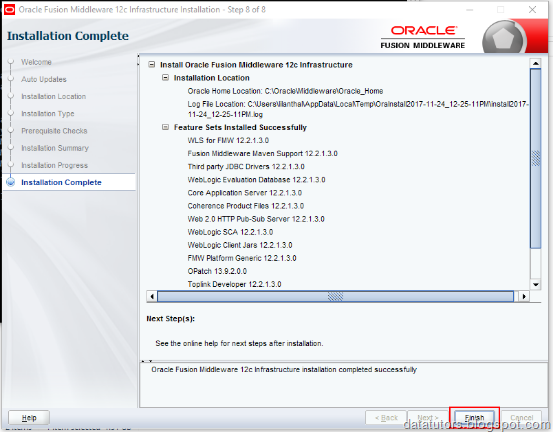This screenshot has width=554, height=433.
Task: Close the installer window
Action: coord(532,10)
